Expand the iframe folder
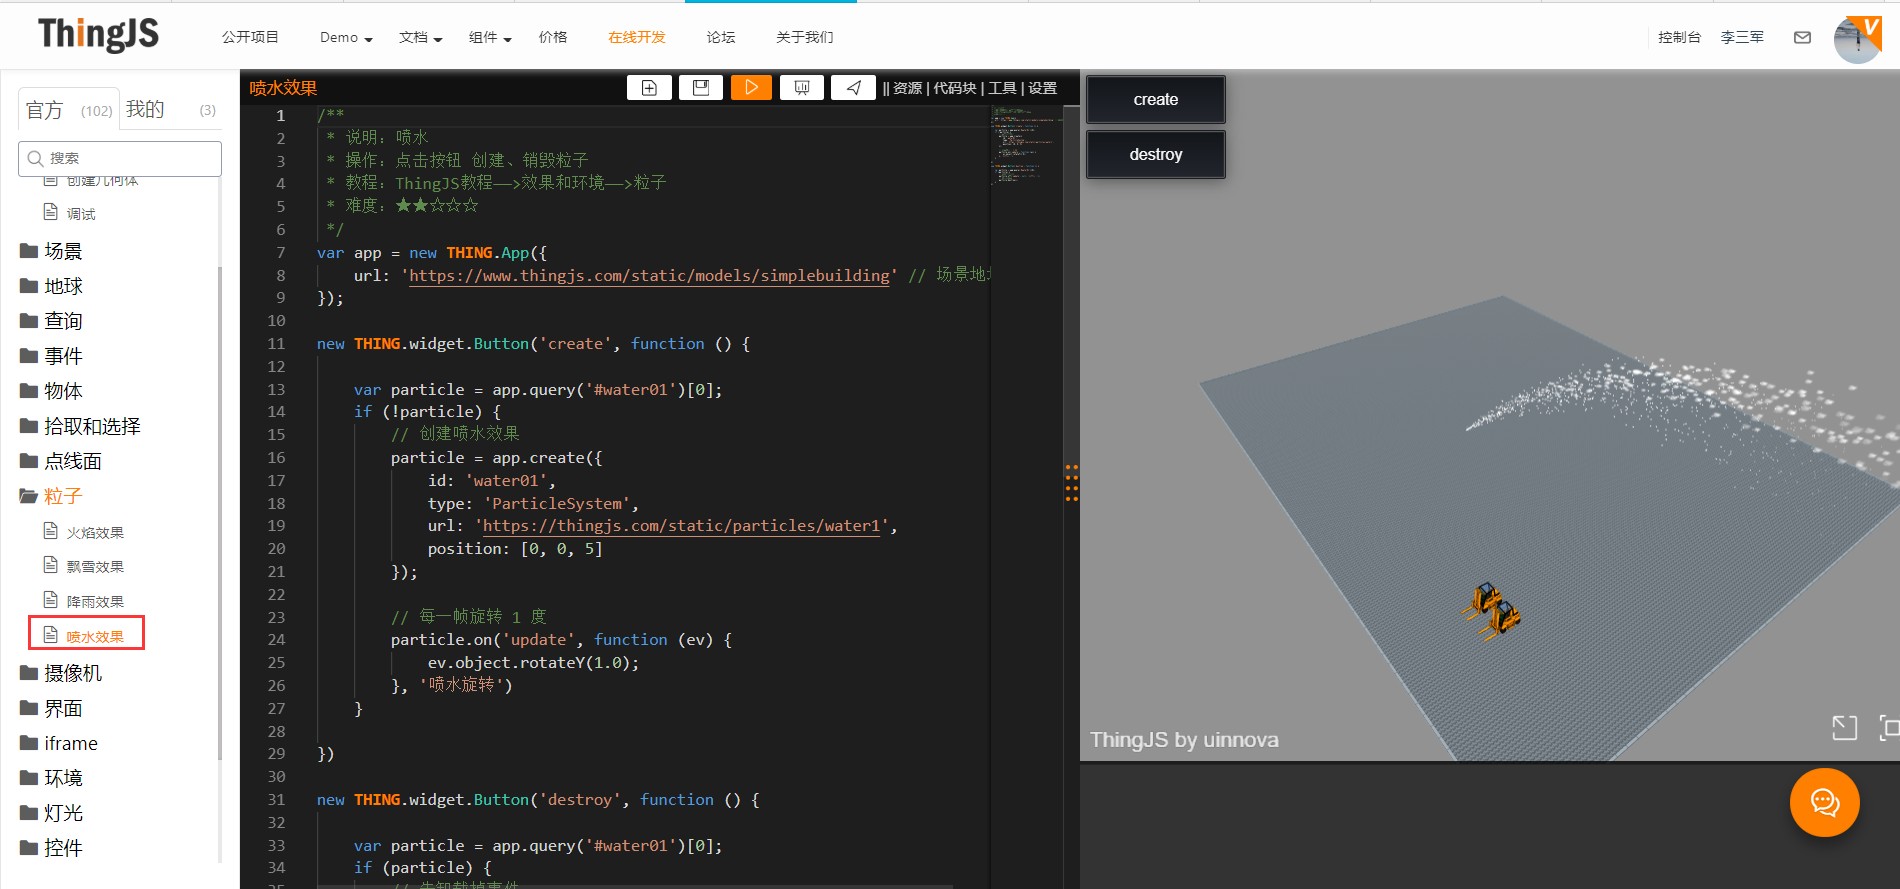 coord(59,743)
